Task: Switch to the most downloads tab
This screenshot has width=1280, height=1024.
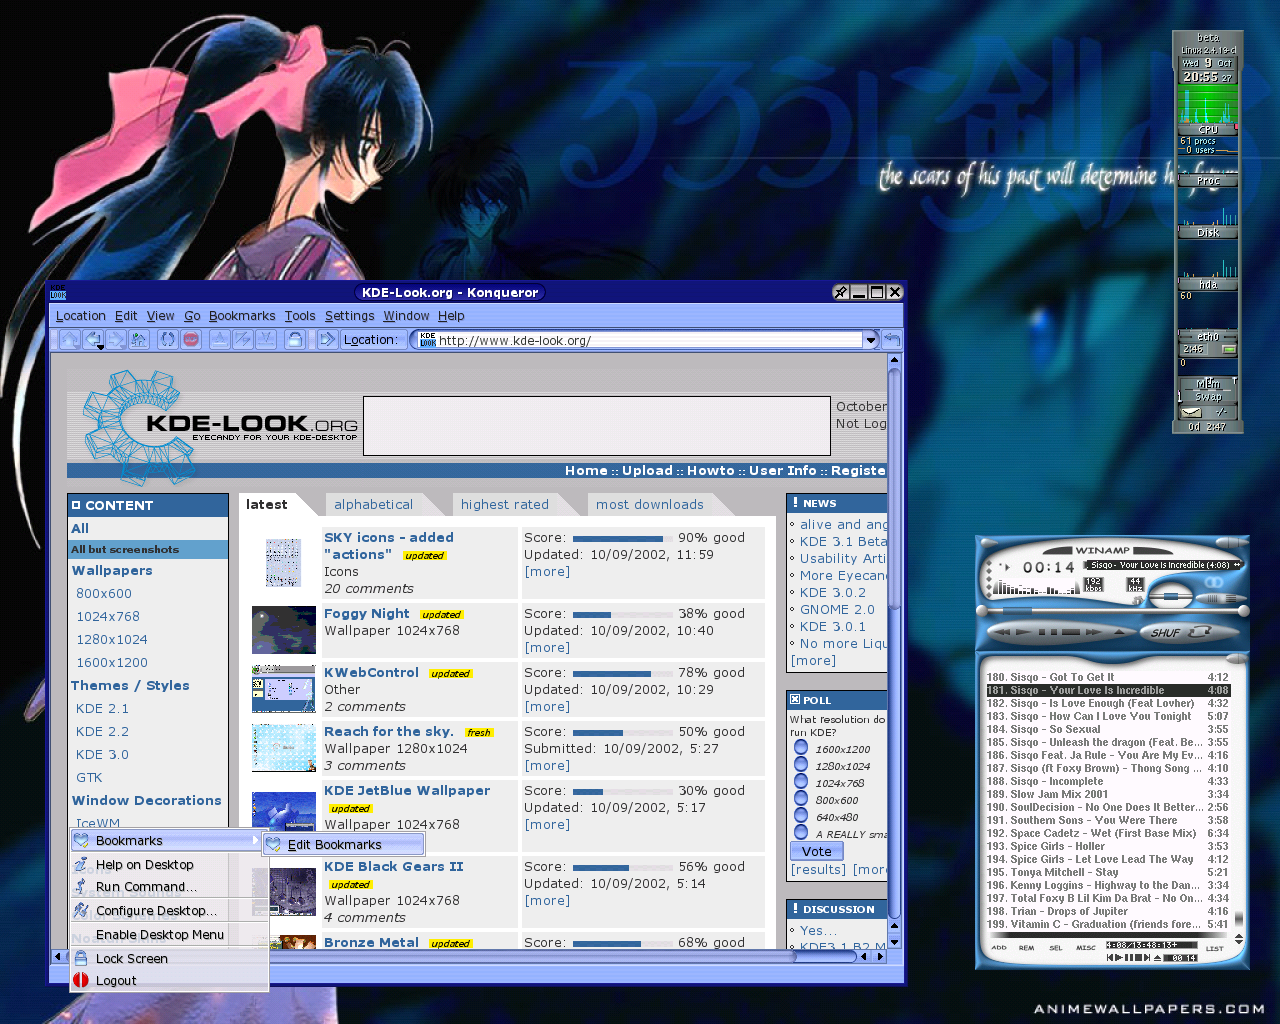Action: tap(650, 505)
